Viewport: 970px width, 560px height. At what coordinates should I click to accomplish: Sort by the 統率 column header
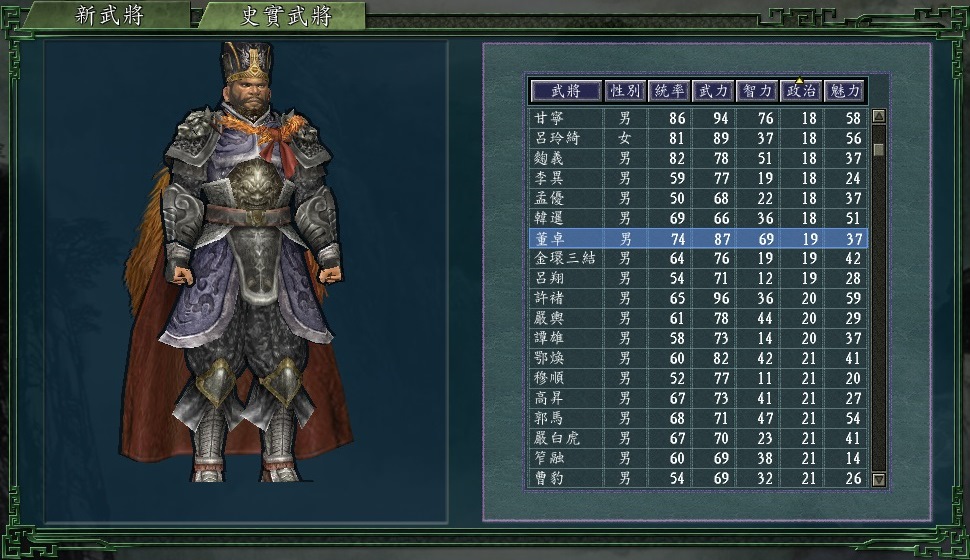coord(669,91)
